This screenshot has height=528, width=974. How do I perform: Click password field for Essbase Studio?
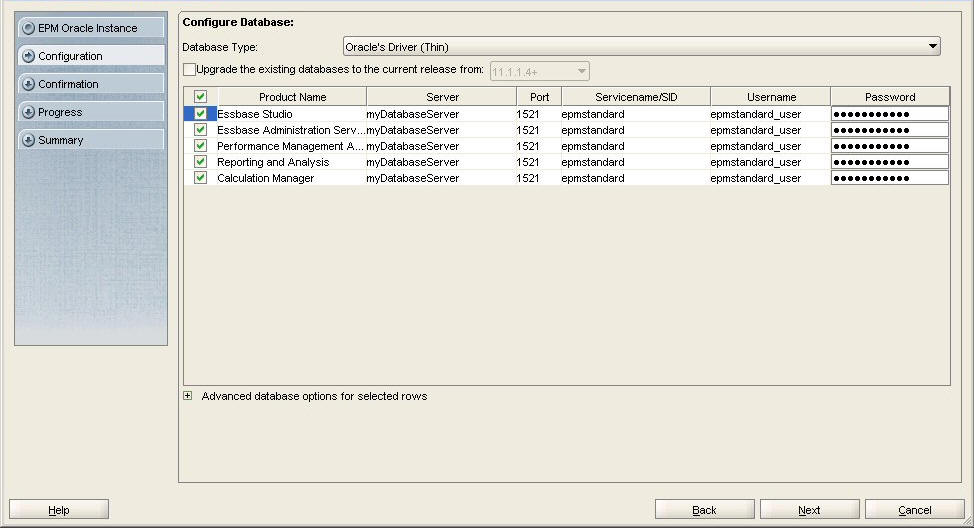click(x=890, y=114)
